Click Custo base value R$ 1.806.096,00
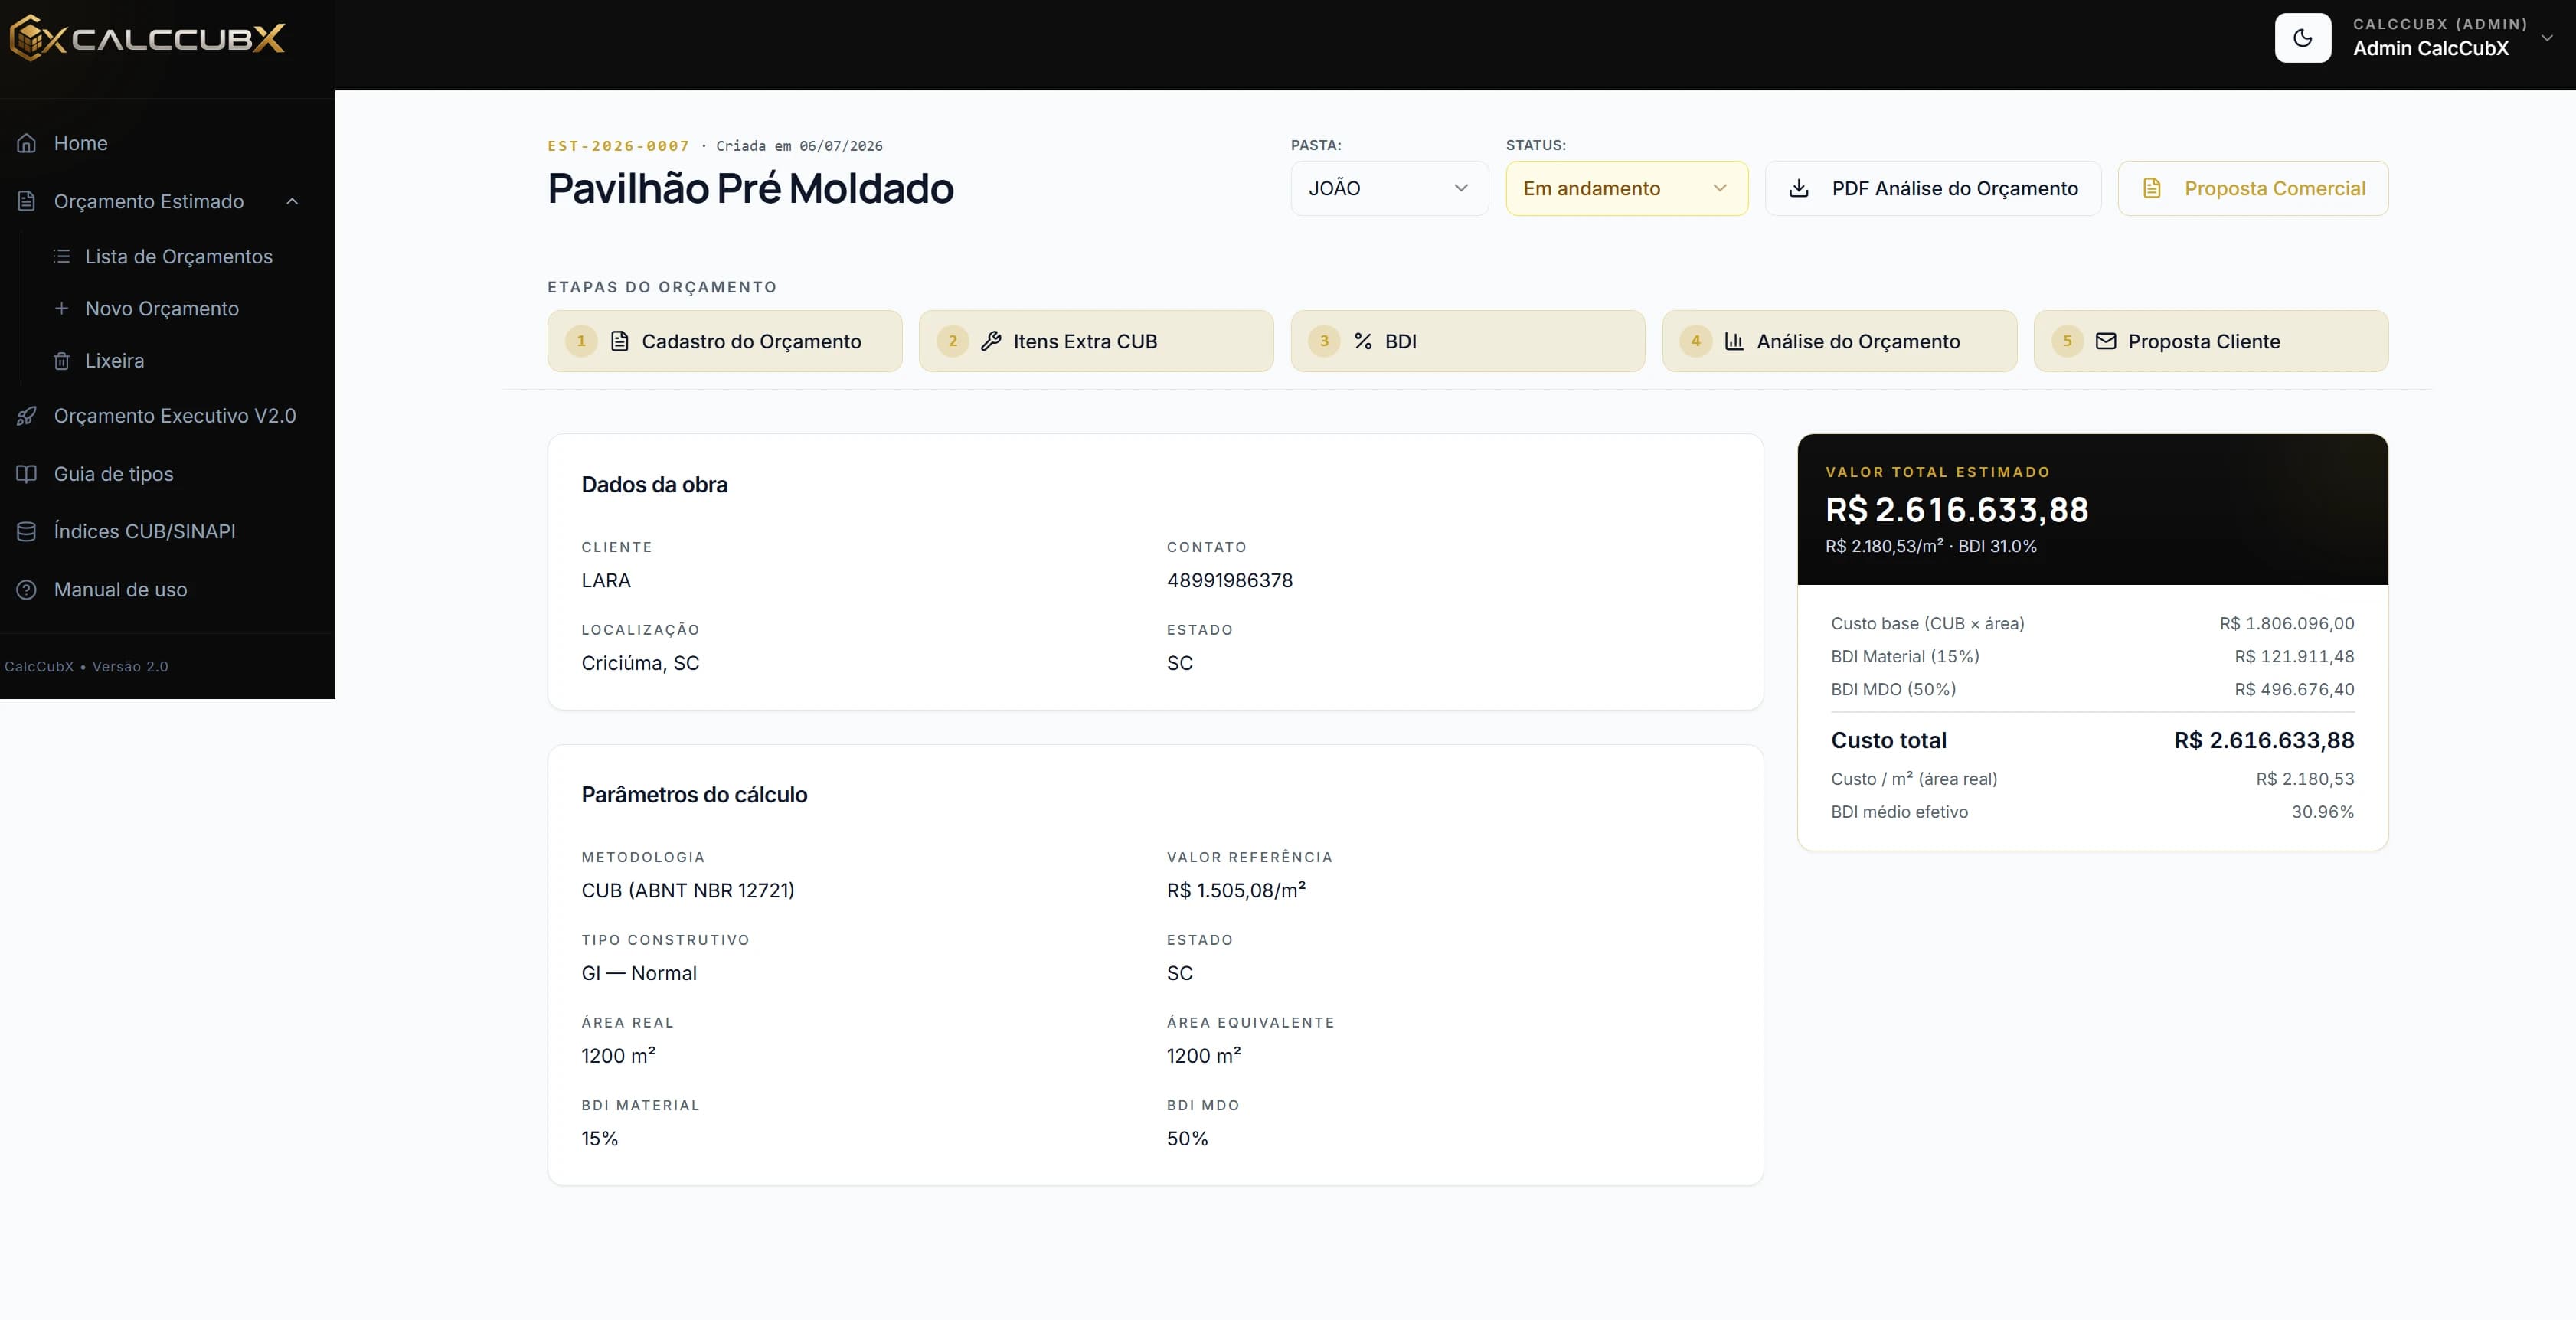Image resolution: width=2576 pixels, height=1320 pixels. click(x=2287, y=623)
